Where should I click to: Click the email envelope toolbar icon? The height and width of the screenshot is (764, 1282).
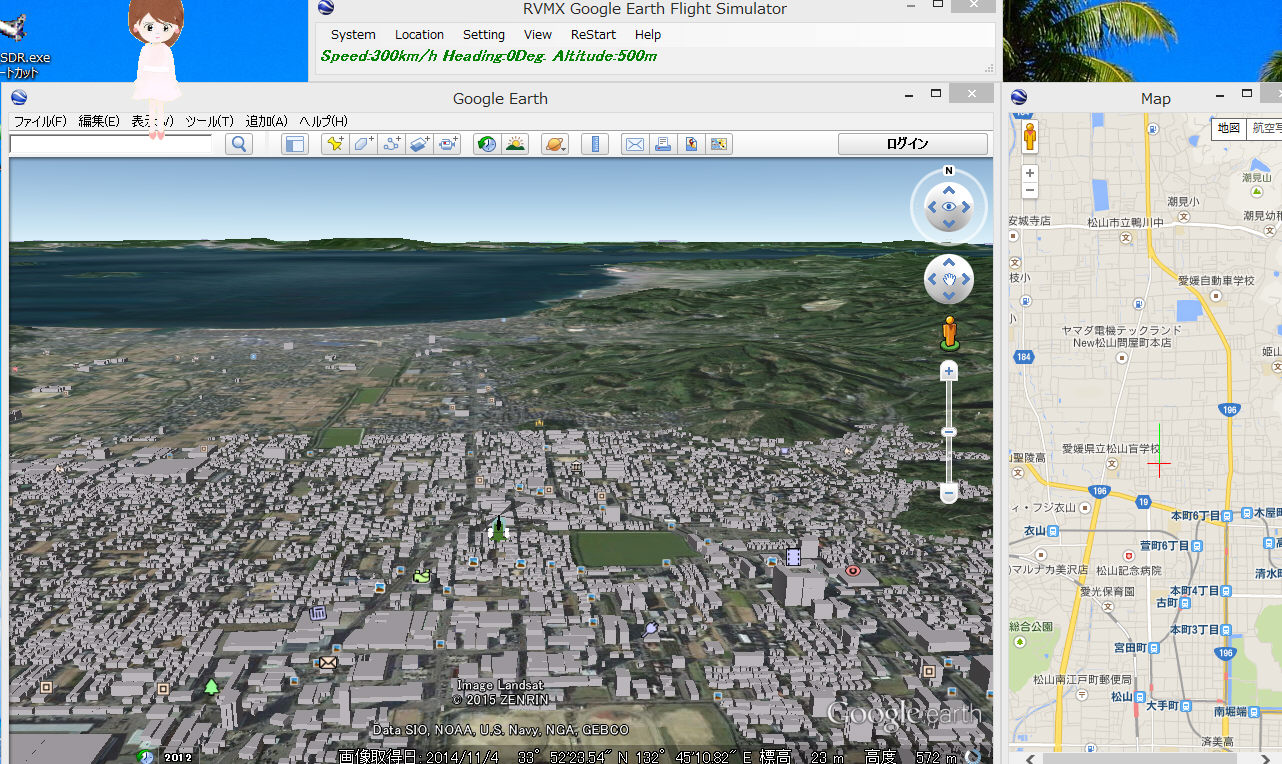coord(634,144)
